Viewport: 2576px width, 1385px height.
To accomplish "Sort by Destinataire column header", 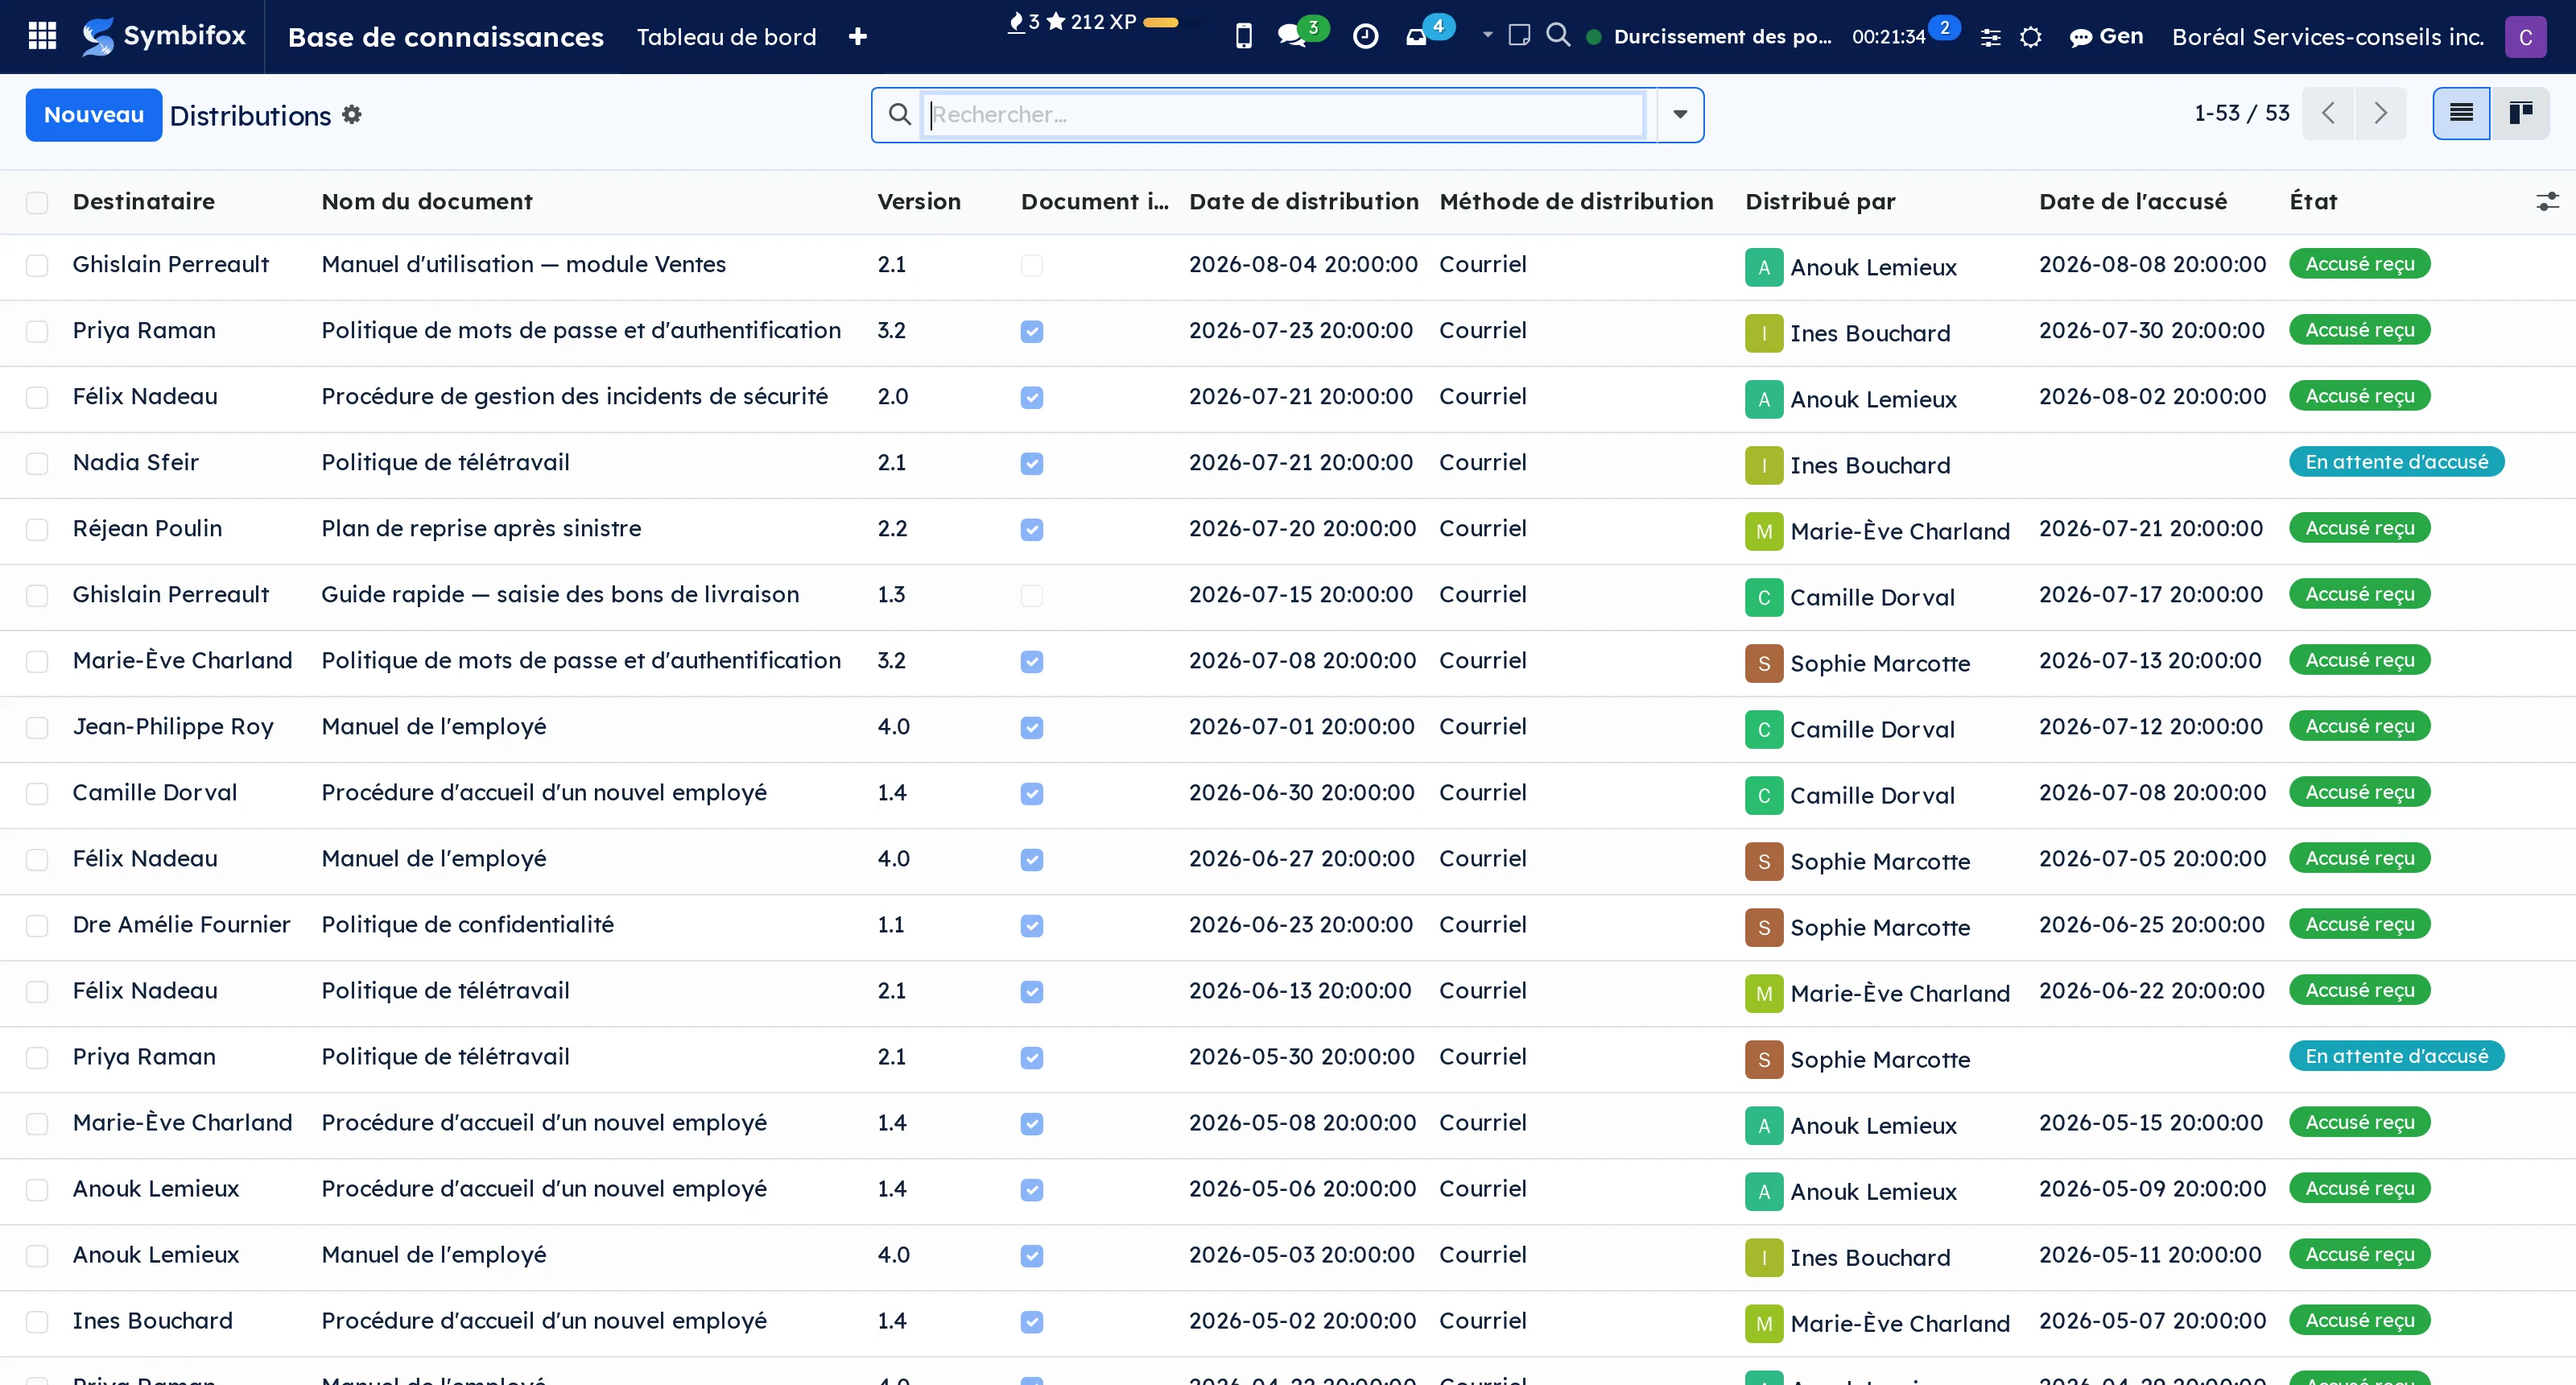I will coord(143,202).
